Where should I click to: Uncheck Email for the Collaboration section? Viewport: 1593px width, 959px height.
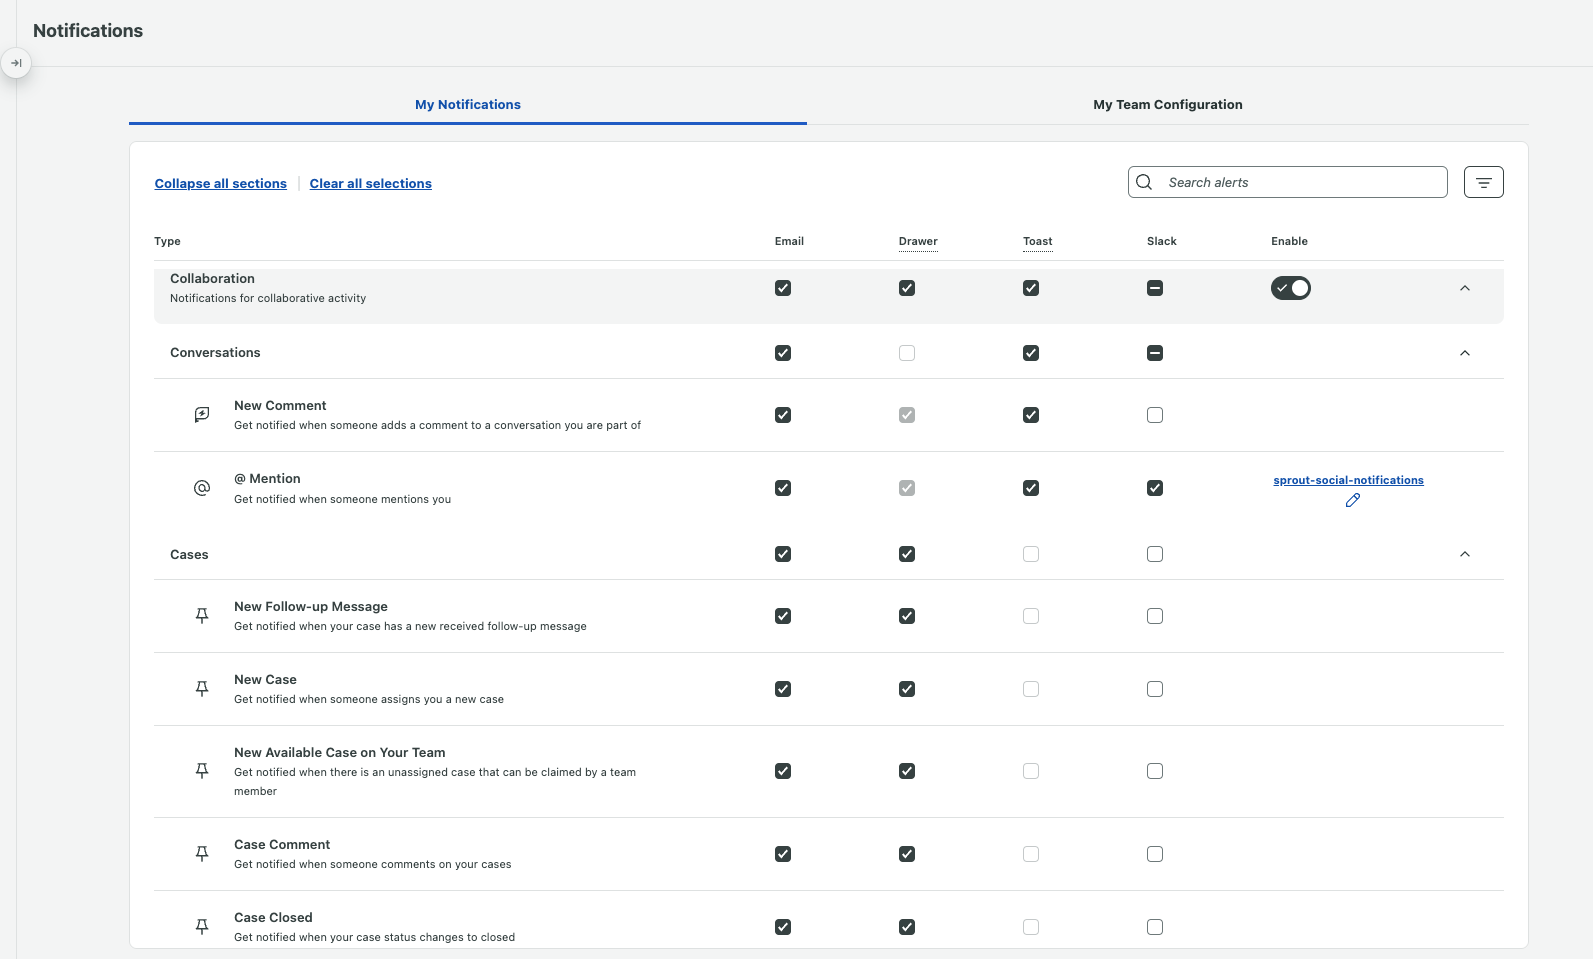pos(783,288)
